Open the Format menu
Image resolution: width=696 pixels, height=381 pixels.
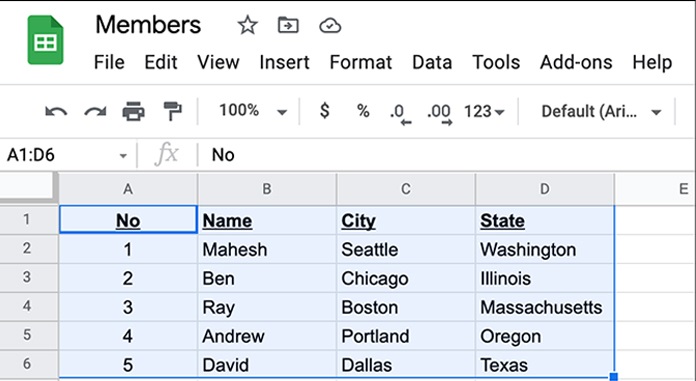(x=360, y=62)
